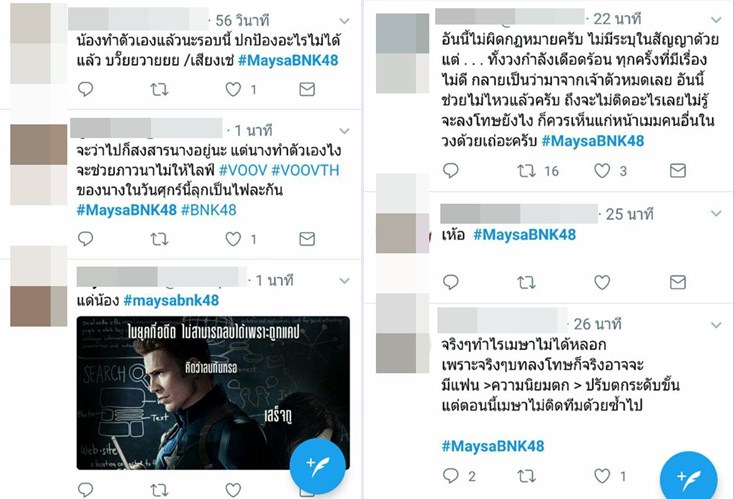Share the เห้อ tweet by message icon
734x499 pixels.
pyautogui.click(x=678, y=282)
